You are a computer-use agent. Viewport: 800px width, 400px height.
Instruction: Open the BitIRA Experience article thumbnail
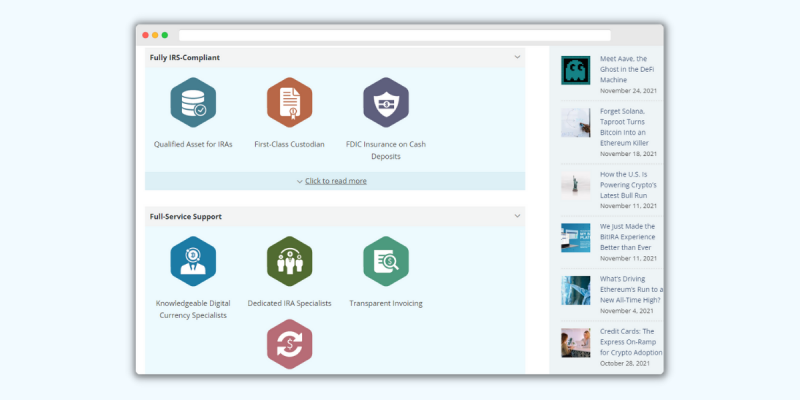[x=576, y=238]
